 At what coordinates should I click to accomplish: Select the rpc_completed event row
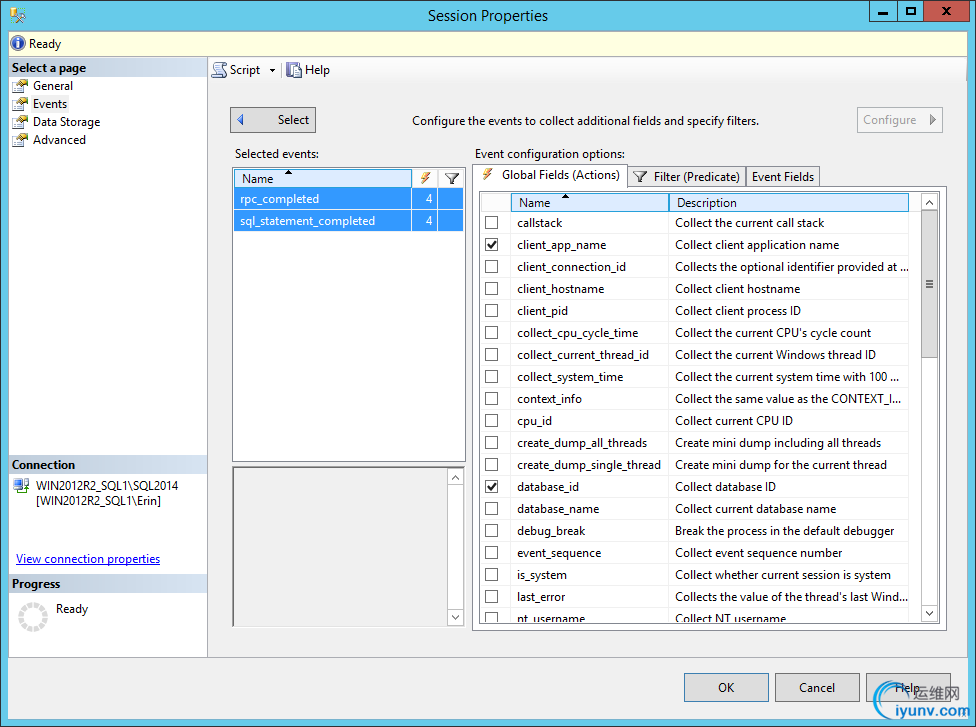[x=349, y=199]
